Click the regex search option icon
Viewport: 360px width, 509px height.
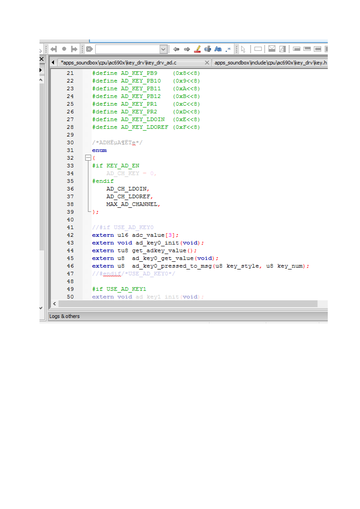point(228,49)
